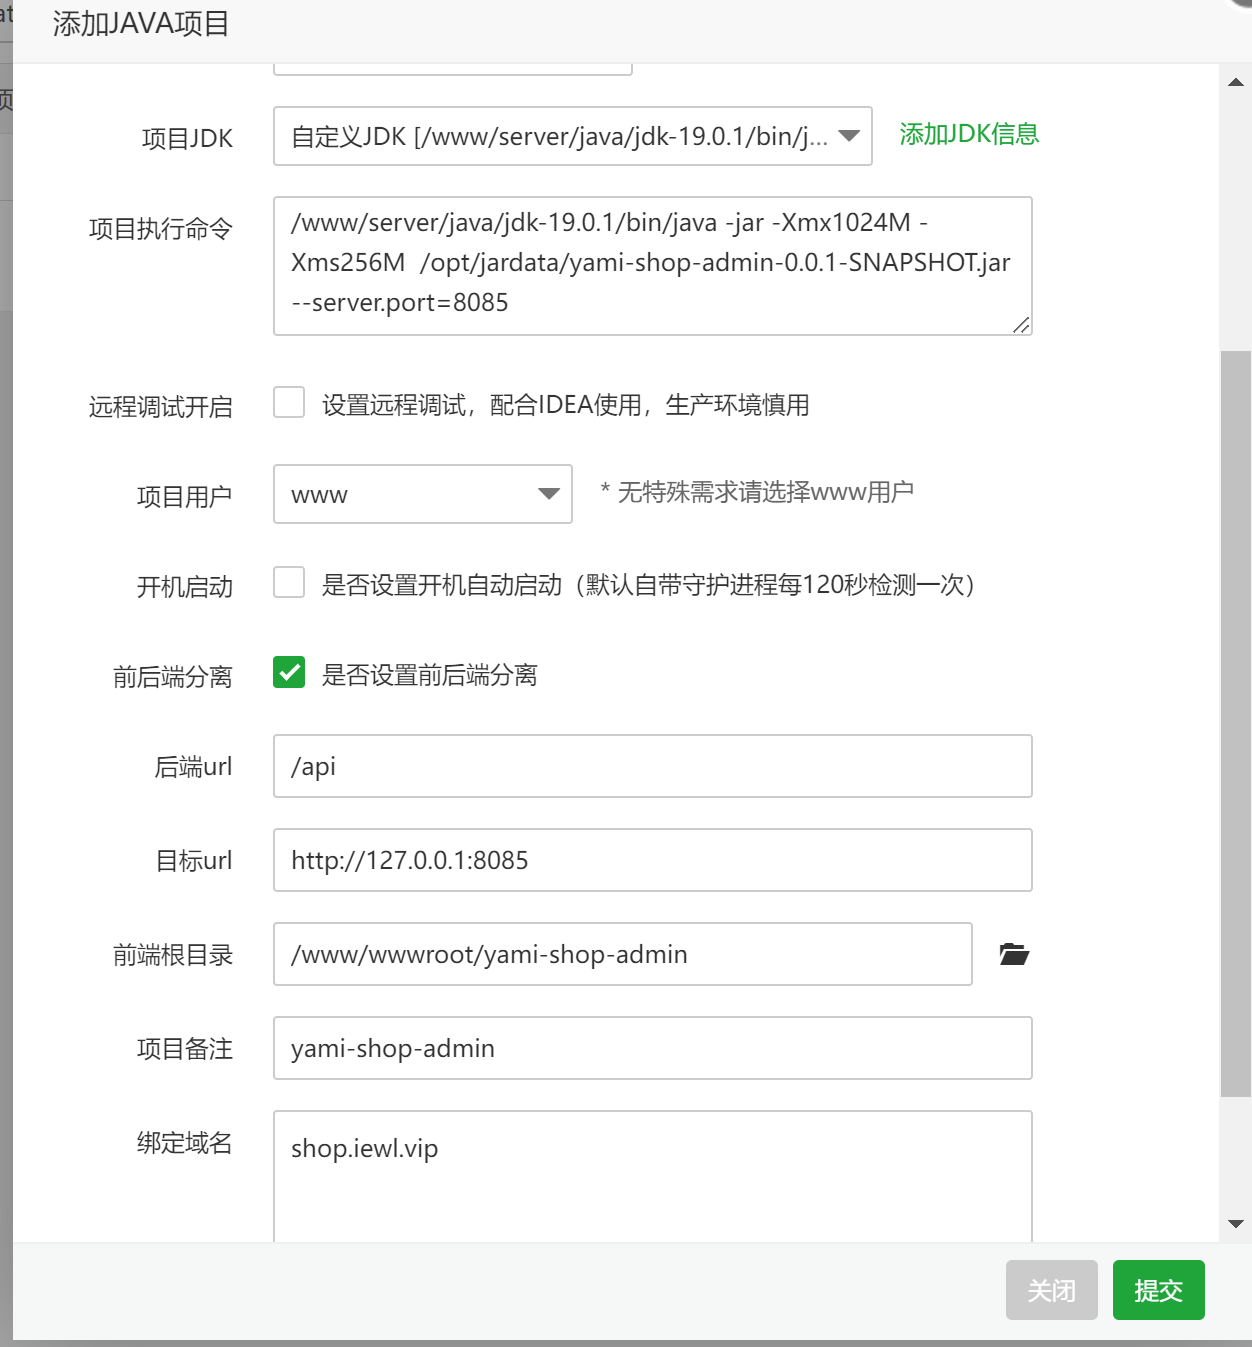Click the textarea resize handle of 项目执行命令
Screen dimensions: 1252x1347
coord(1021,324)
